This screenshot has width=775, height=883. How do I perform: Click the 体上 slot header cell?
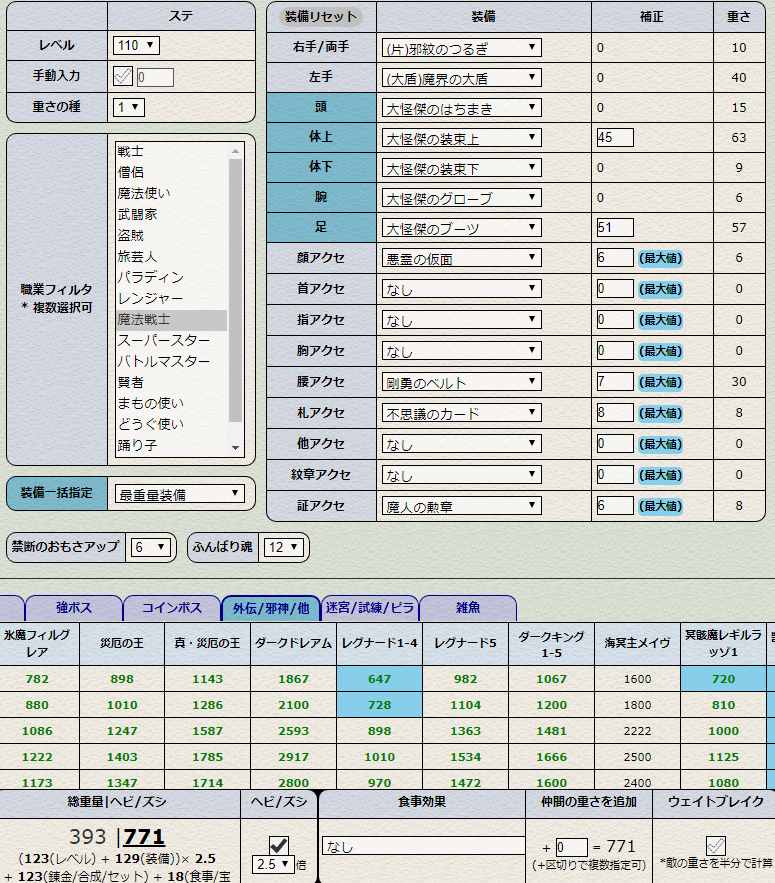[321, 137]
